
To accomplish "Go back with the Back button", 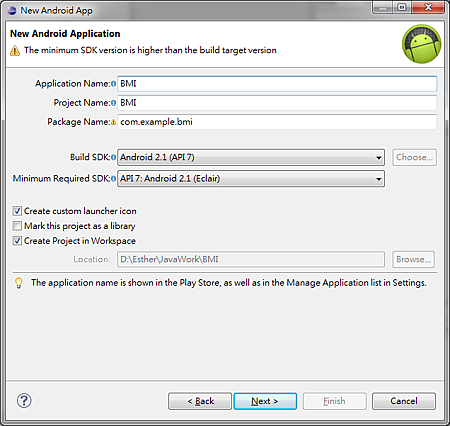I will (x=200, y=401).
